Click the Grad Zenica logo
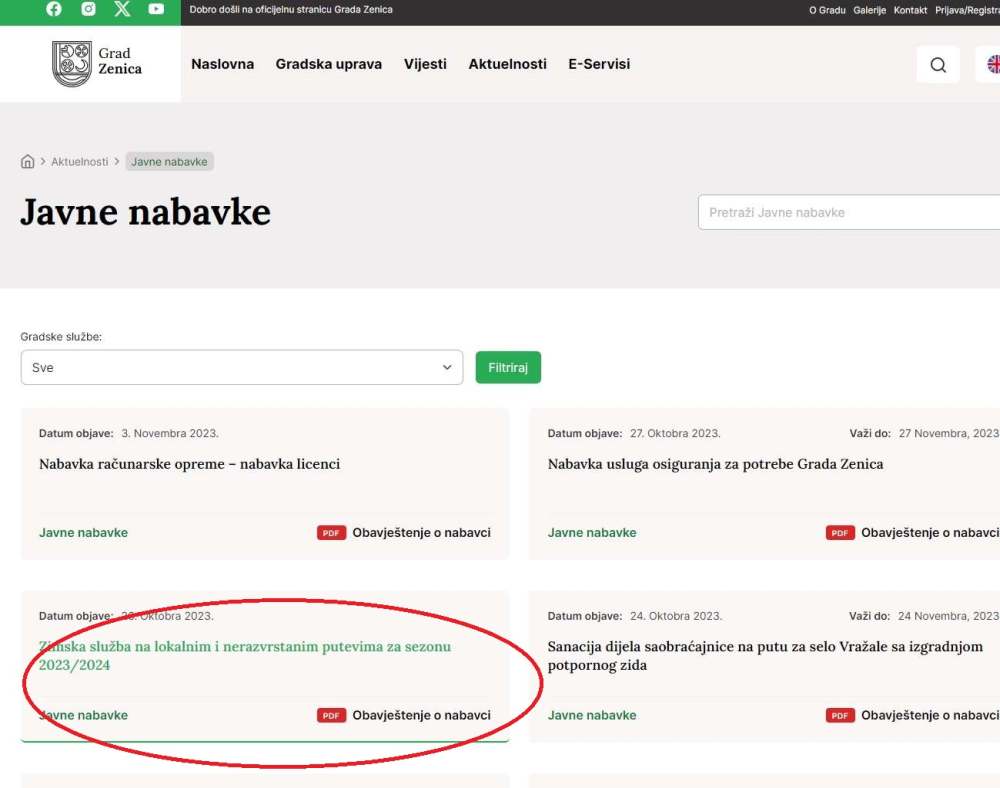This screenshot has width=1000, height=788. click(x=97, y=63)
